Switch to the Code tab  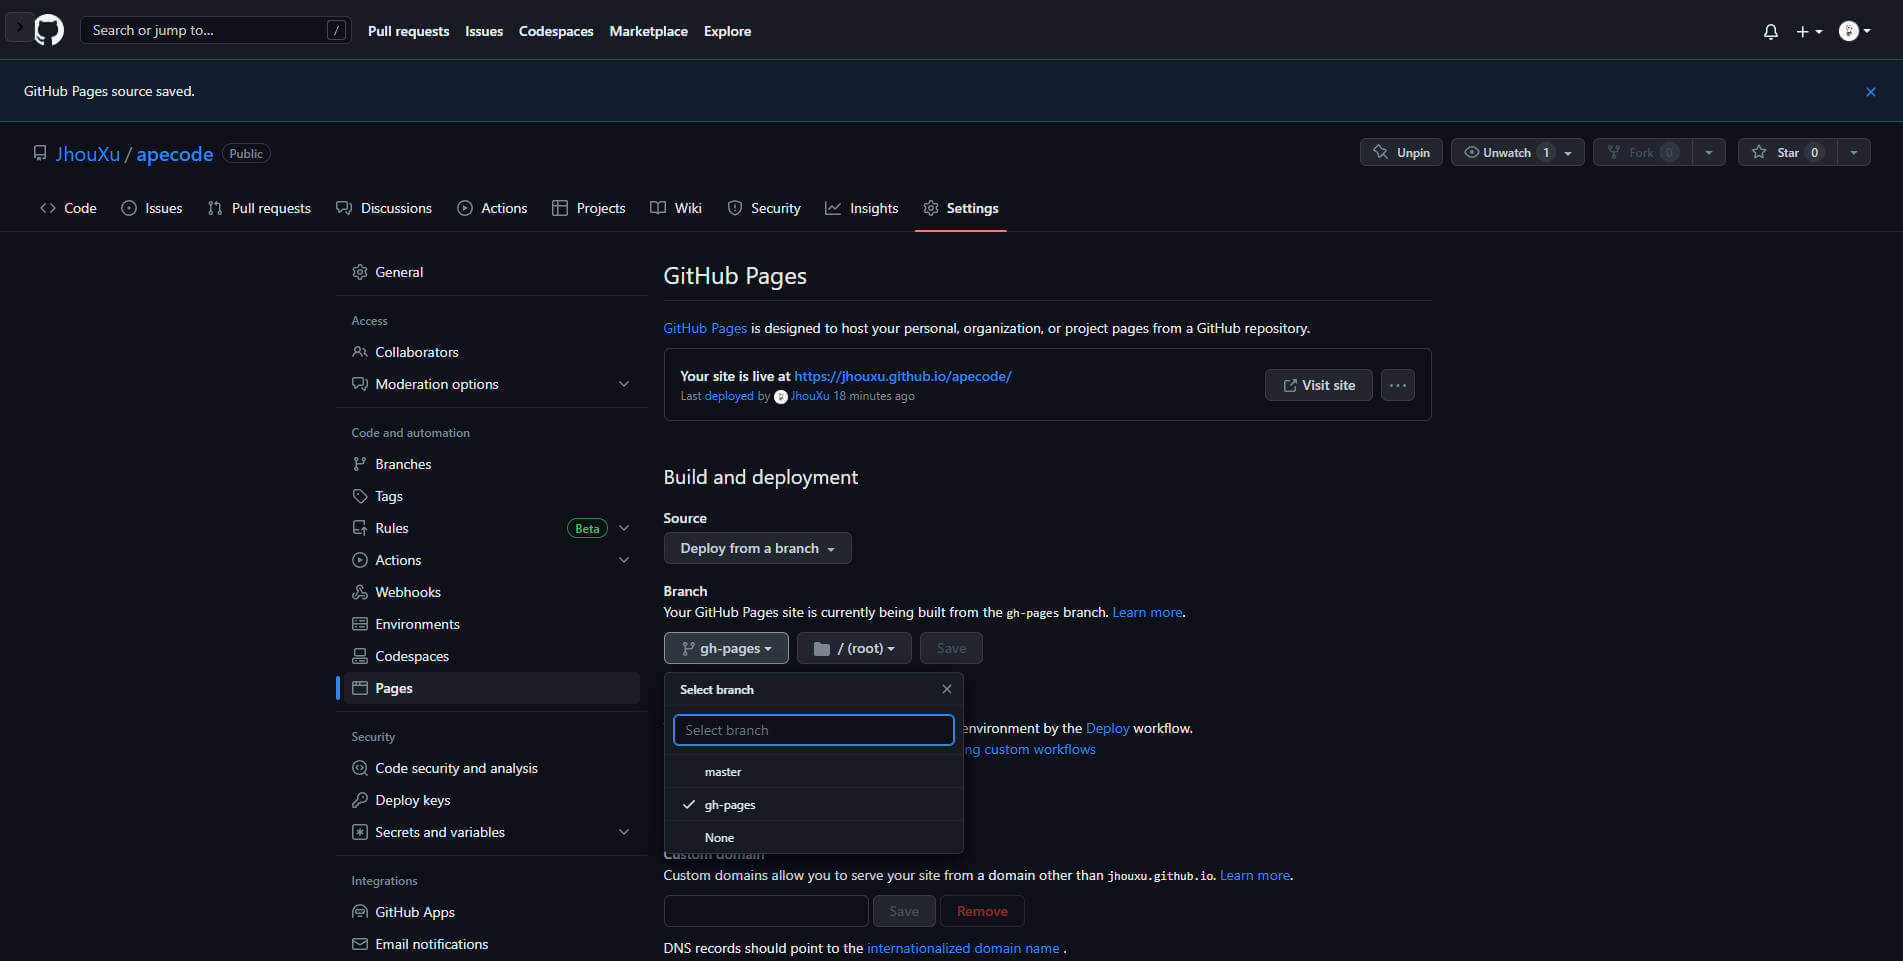tap(68, 208)
